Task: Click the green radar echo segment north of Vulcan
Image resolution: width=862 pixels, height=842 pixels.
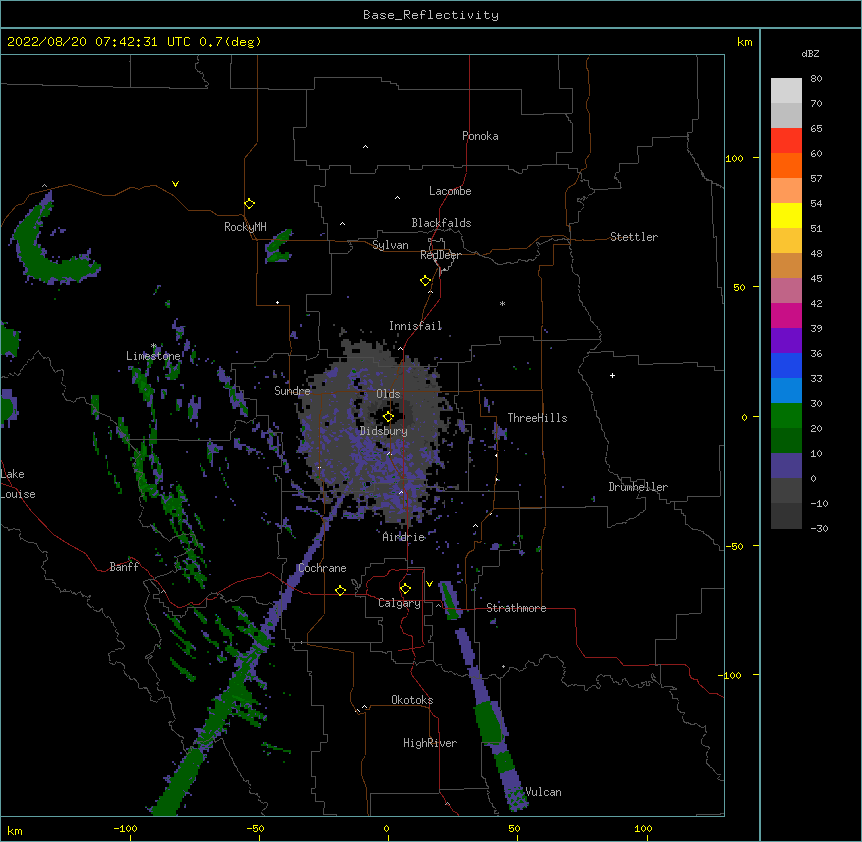Action: 489,722
